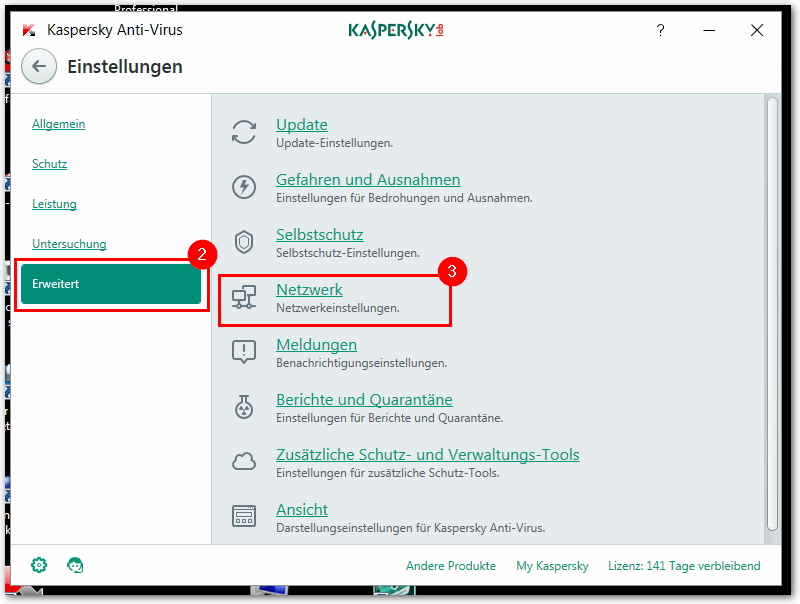The height and width of the screenshot is (604, 800).
Task: Click the question mark help icon
Action: pyautogui.click(x=660, y=31)
